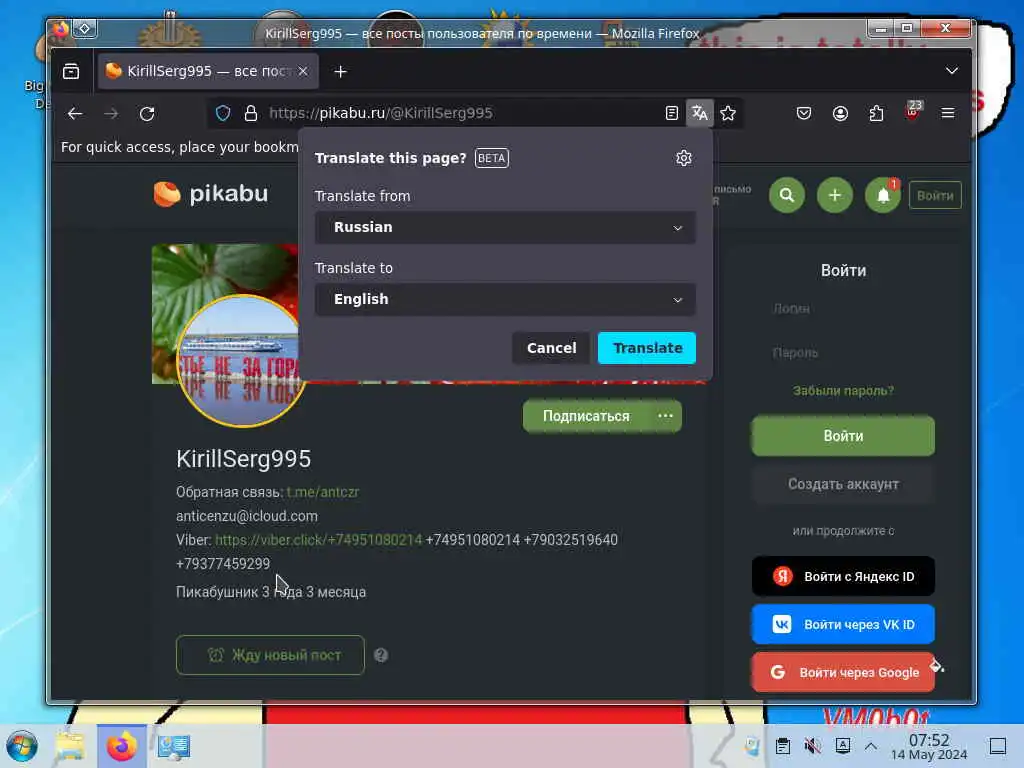Click Жду новый пост button
This screenshot has width=1024, height=768.
point(270,655)
